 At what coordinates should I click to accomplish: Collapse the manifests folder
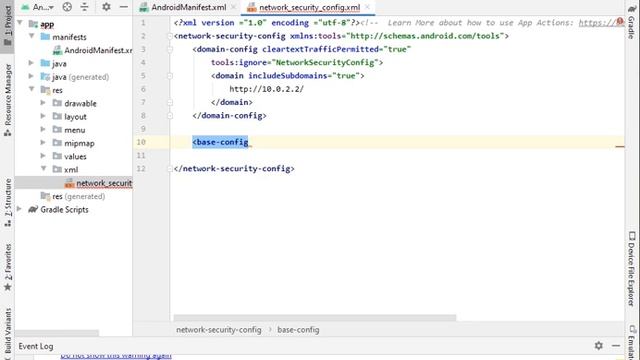tap(31, 36)
